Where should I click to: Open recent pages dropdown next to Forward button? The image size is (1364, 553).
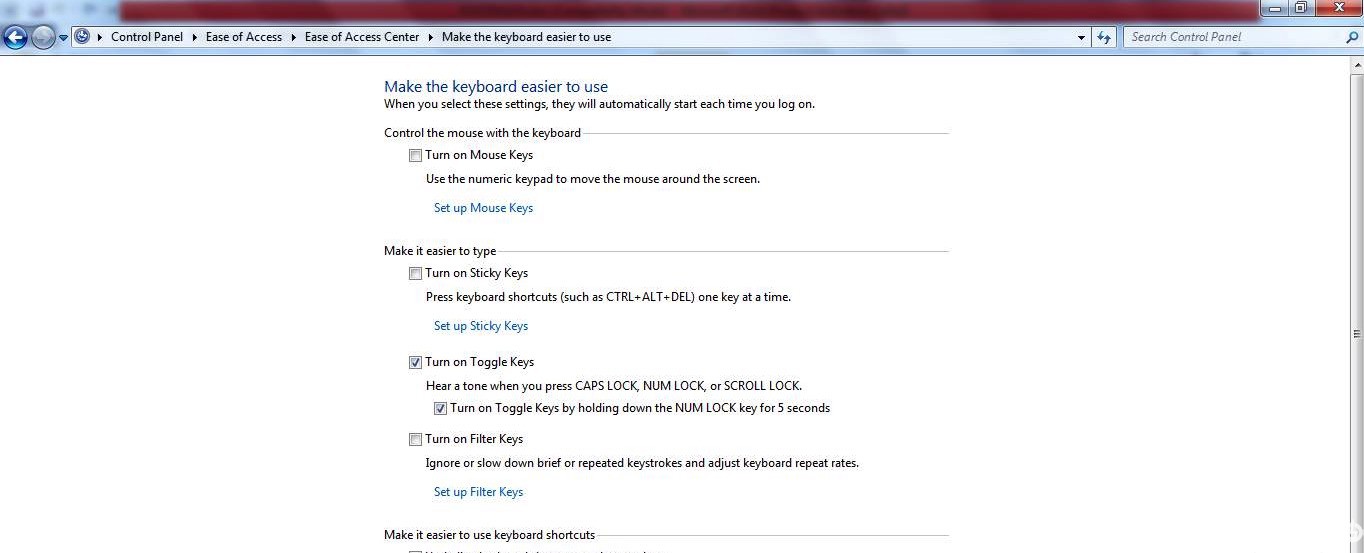63,38
